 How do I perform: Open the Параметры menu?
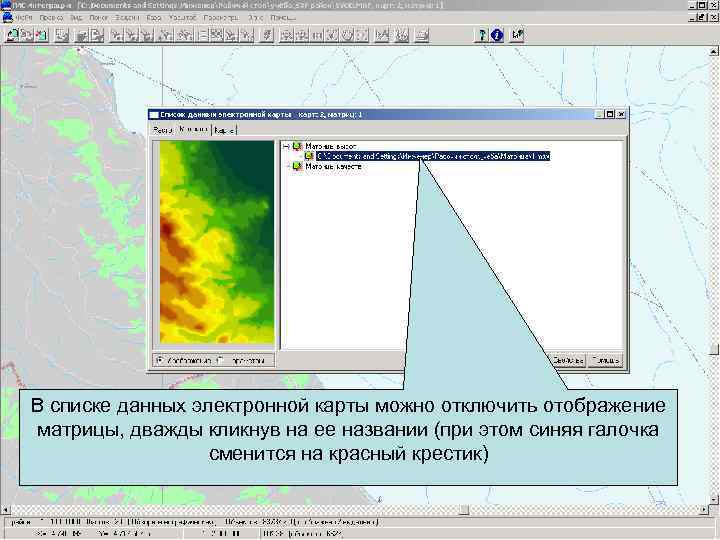click(x=221, y=17)
